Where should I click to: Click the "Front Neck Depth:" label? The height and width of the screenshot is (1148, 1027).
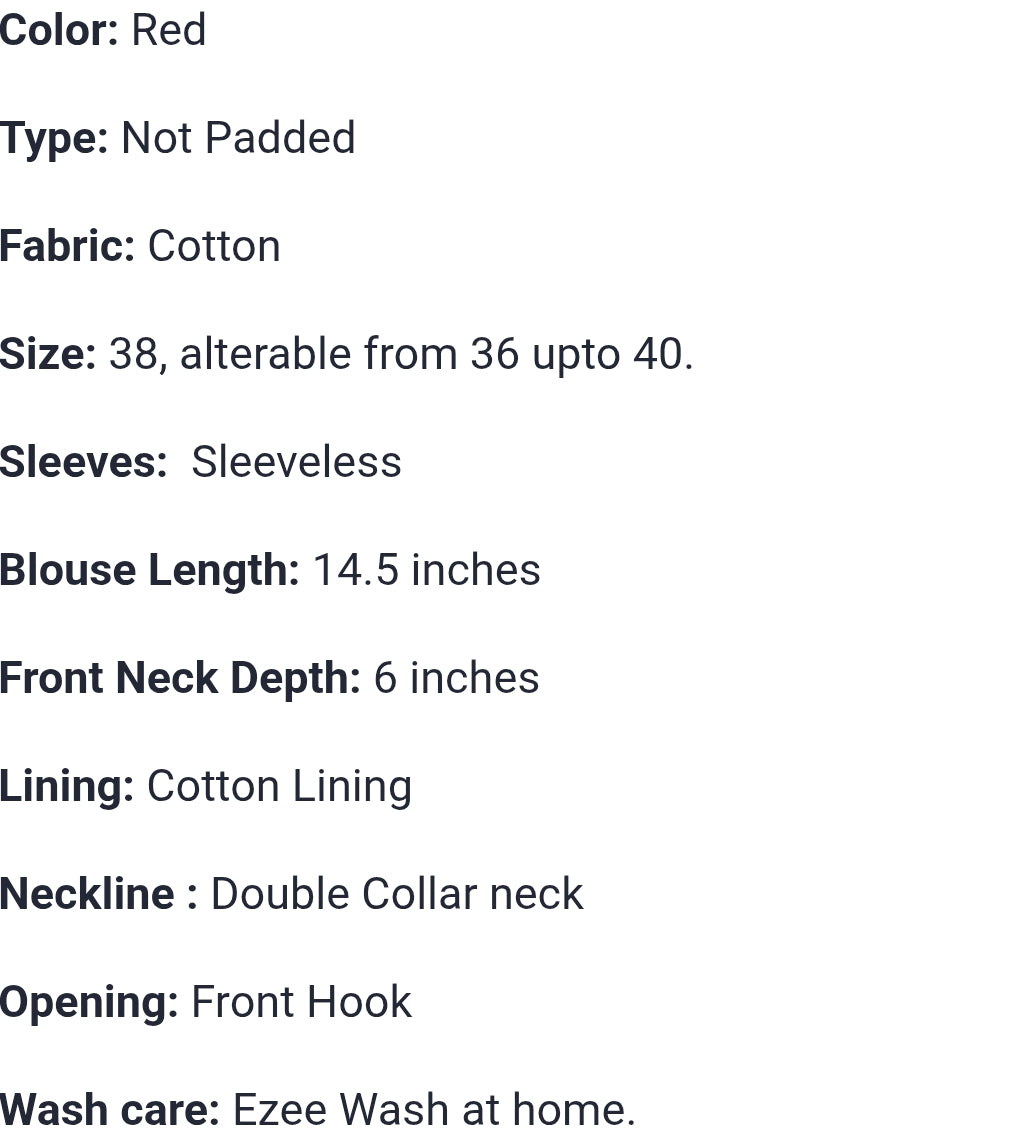coord(180,678)
